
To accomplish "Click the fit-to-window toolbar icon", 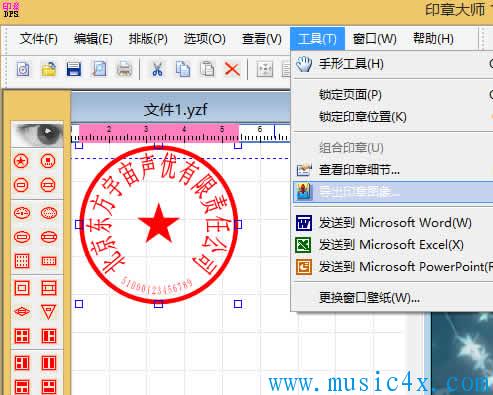I will pos(265,69).
